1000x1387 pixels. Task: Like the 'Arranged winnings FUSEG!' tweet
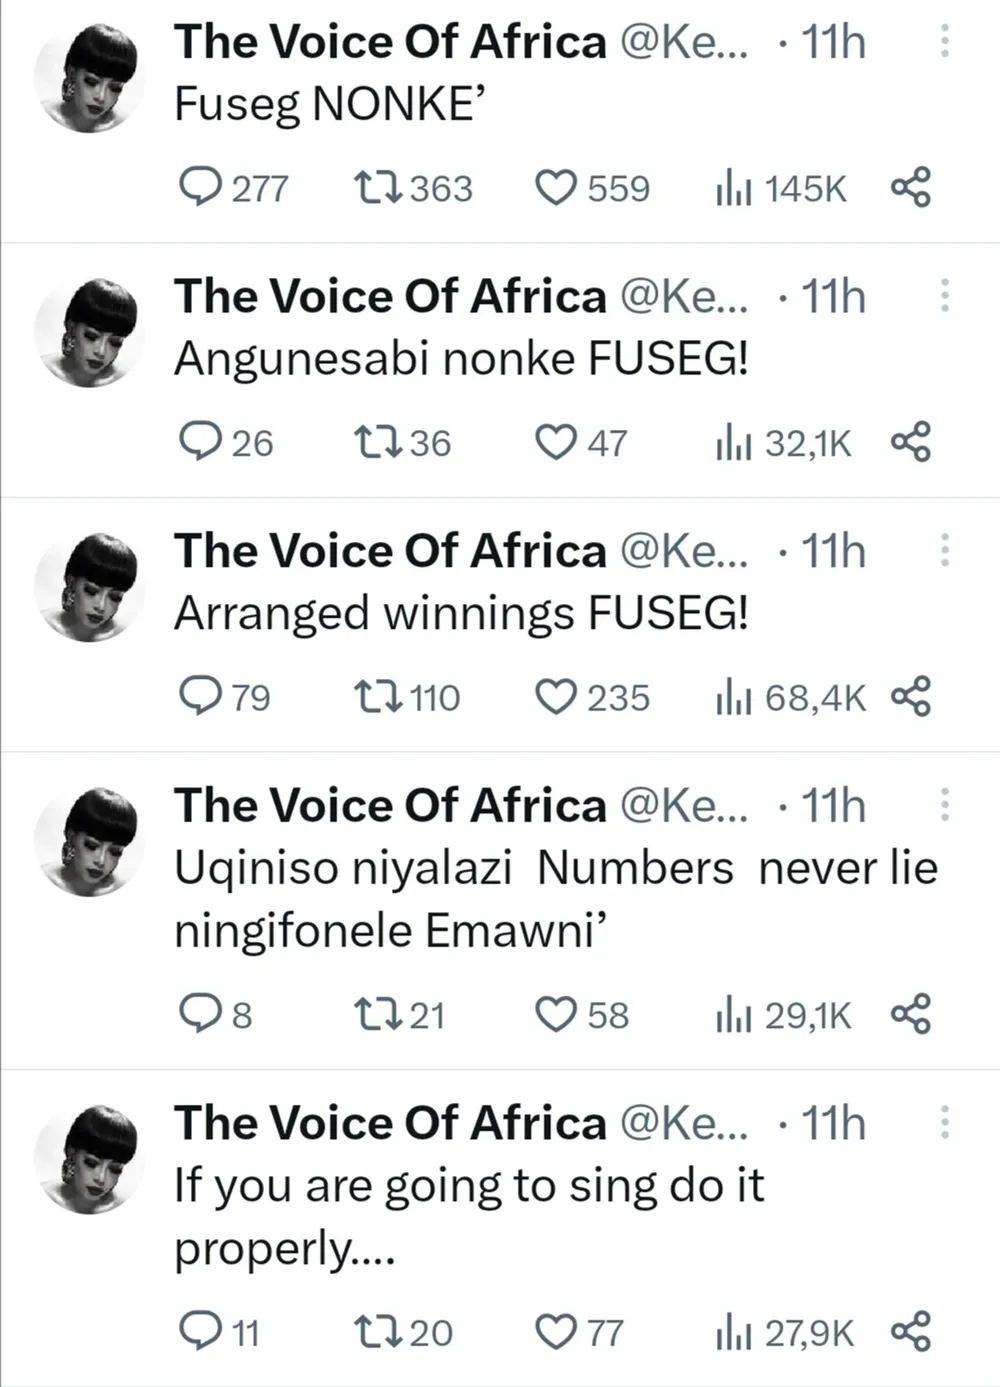pyautogui.click(x=556, y=697)
